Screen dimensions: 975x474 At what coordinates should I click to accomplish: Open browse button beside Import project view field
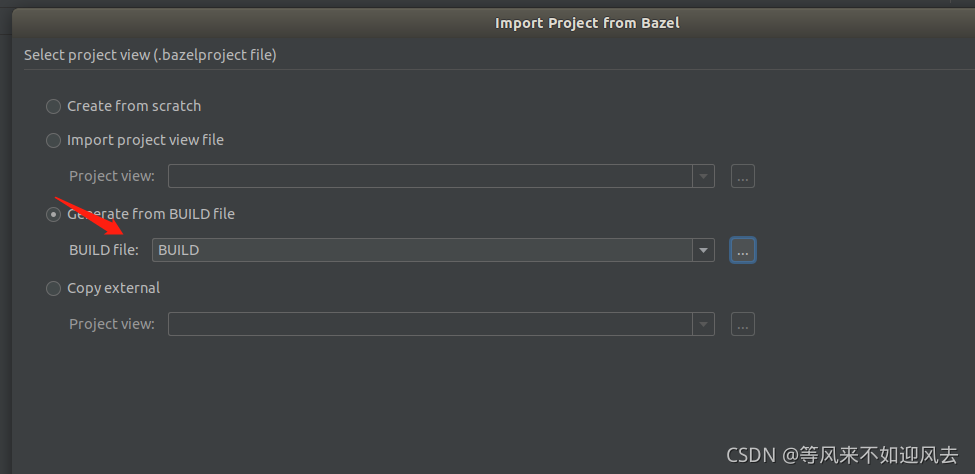[742, 176]
